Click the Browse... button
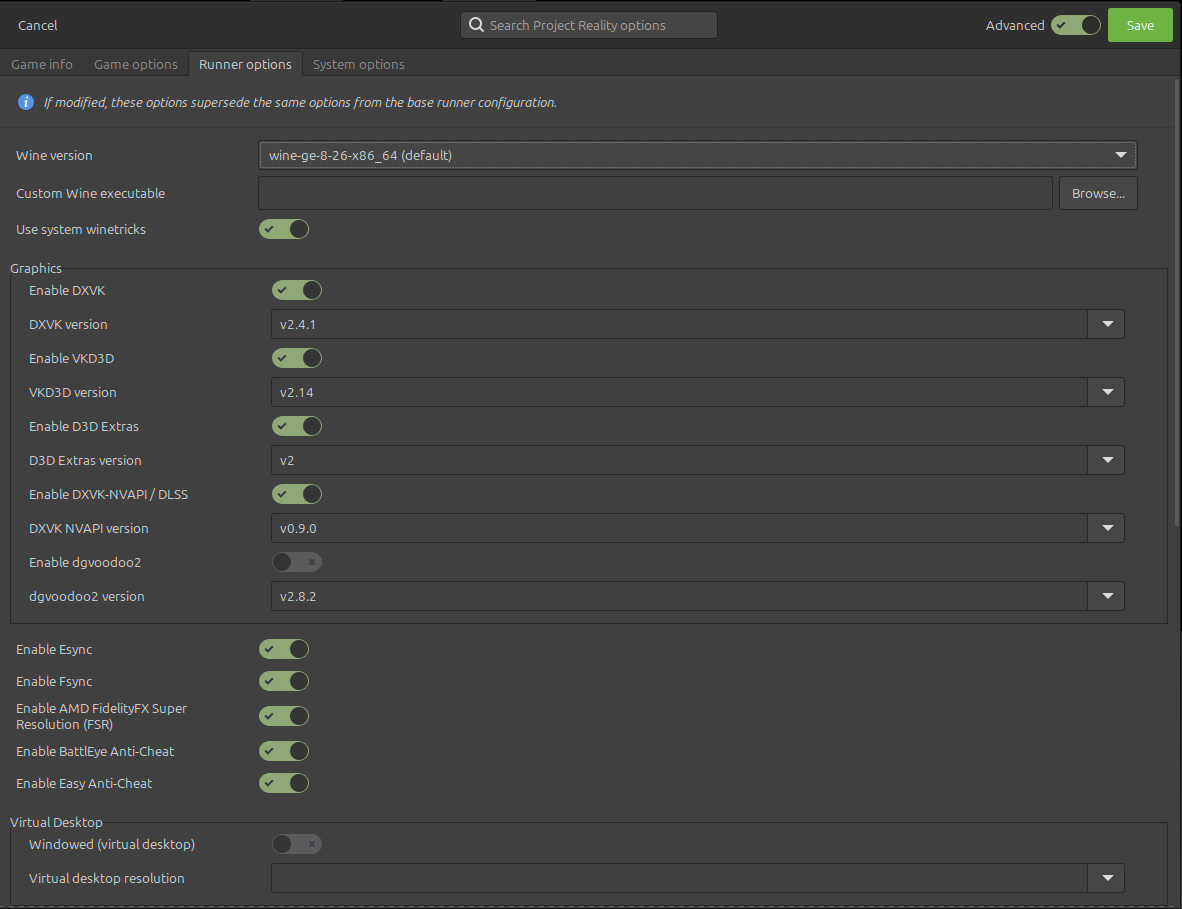This screenshot has width=1182, height=909. coord(1098,193)
